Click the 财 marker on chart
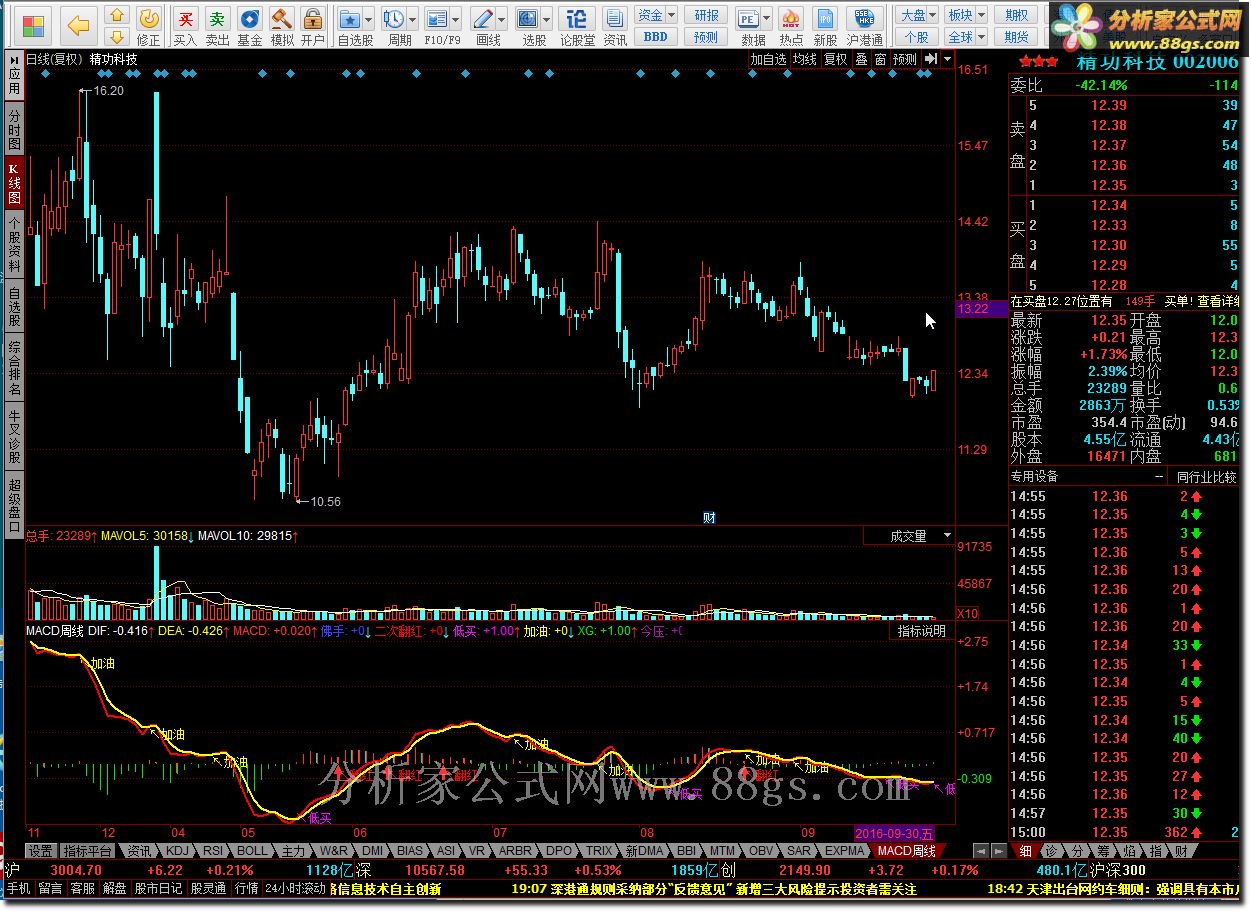 [709, 517]
